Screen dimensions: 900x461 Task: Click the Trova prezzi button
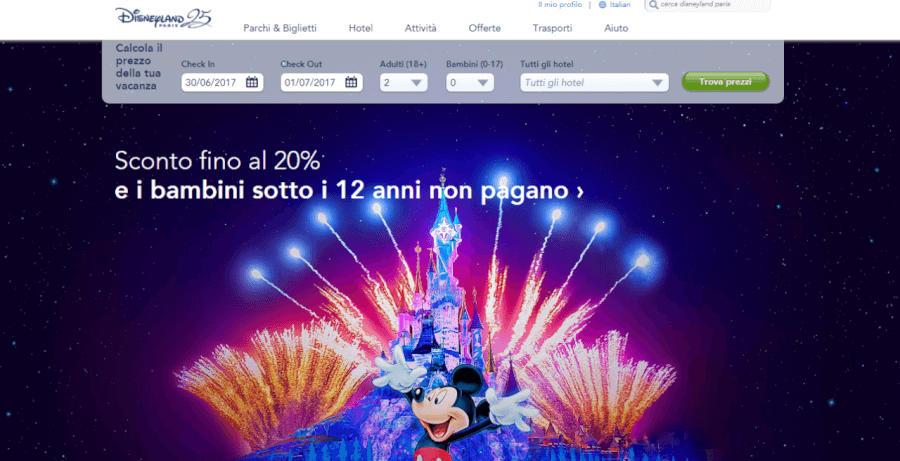pyautogui.click(x=725, y=82)
